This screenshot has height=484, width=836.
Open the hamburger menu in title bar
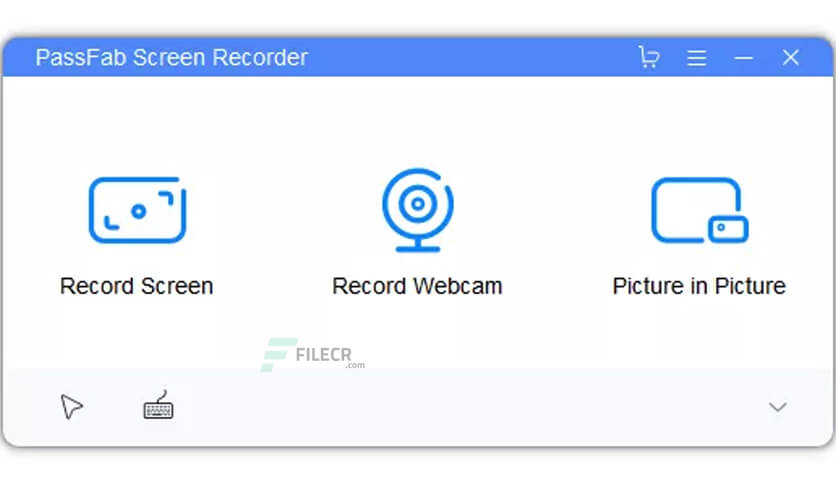[697, 58]
